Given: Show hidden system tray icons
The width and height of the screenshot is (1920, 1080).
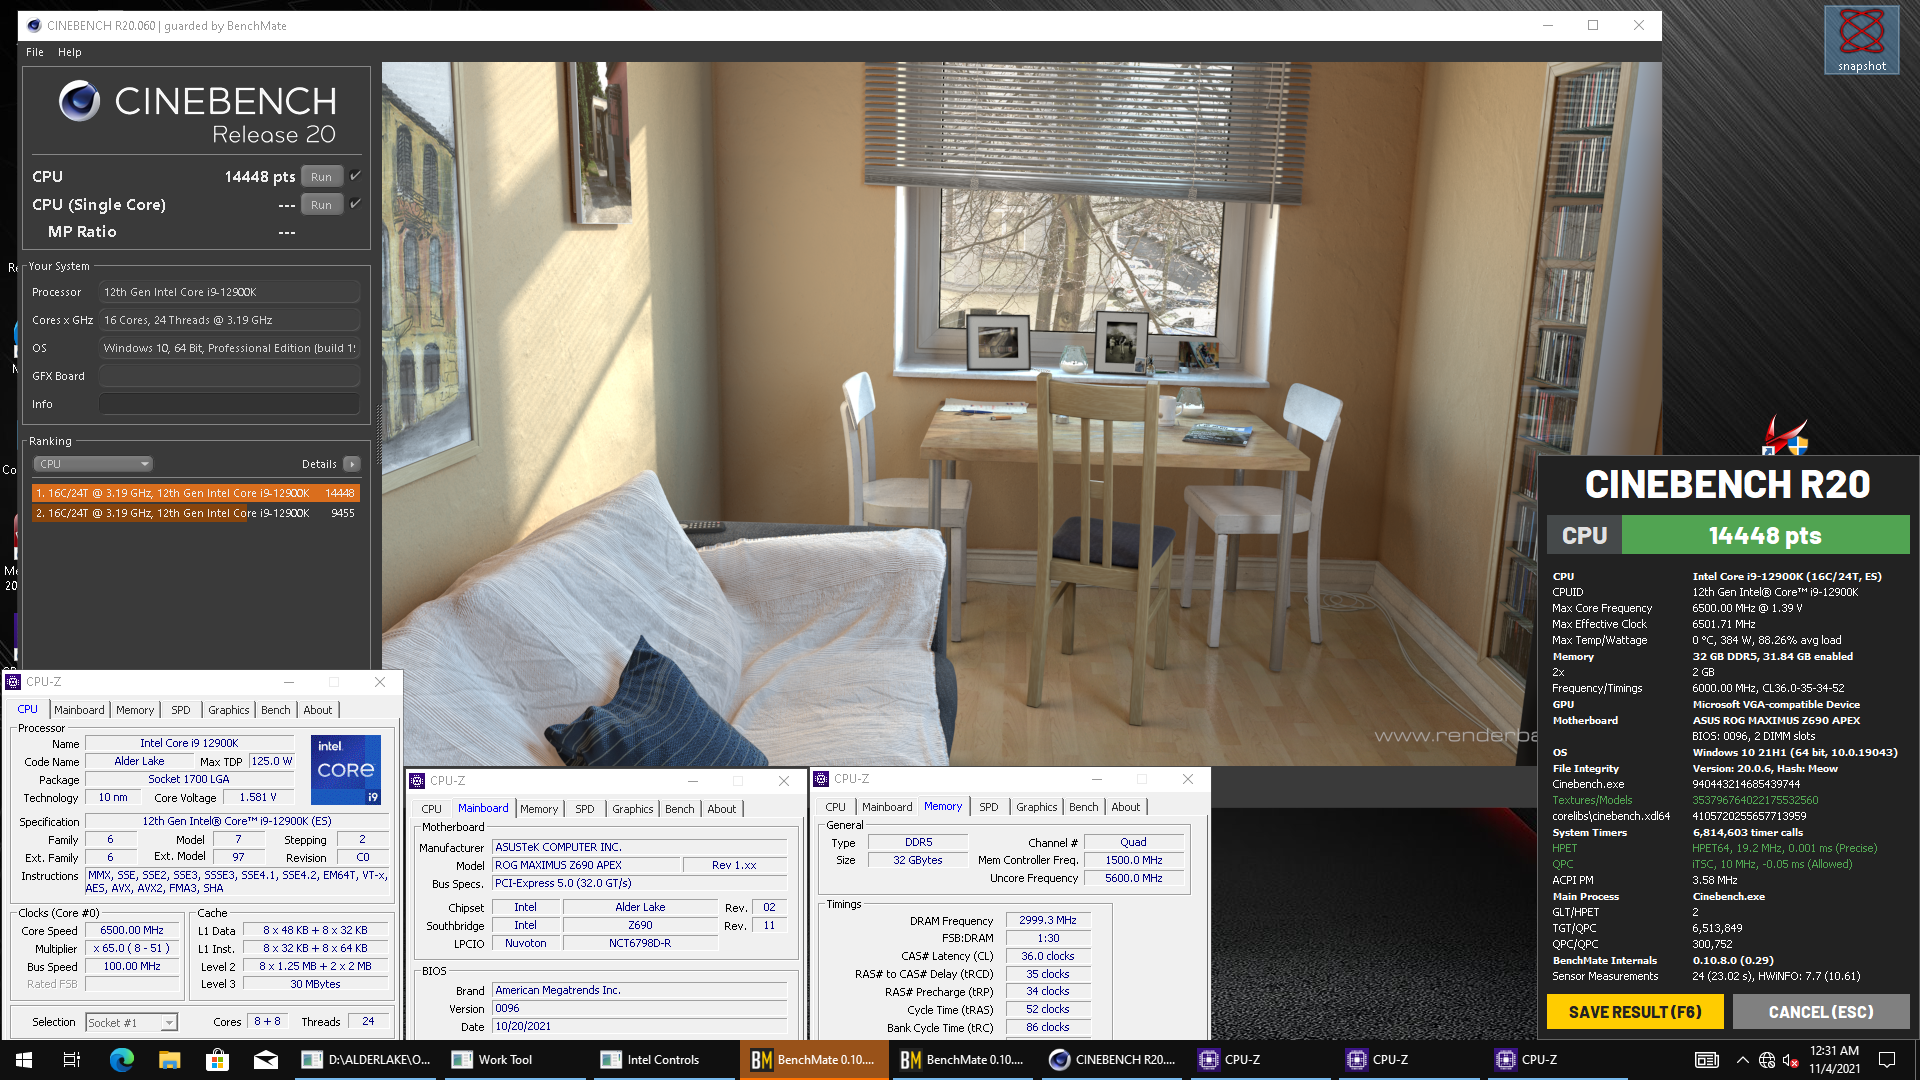Looking at the screenshot, I should (x=1742, y=1060).
